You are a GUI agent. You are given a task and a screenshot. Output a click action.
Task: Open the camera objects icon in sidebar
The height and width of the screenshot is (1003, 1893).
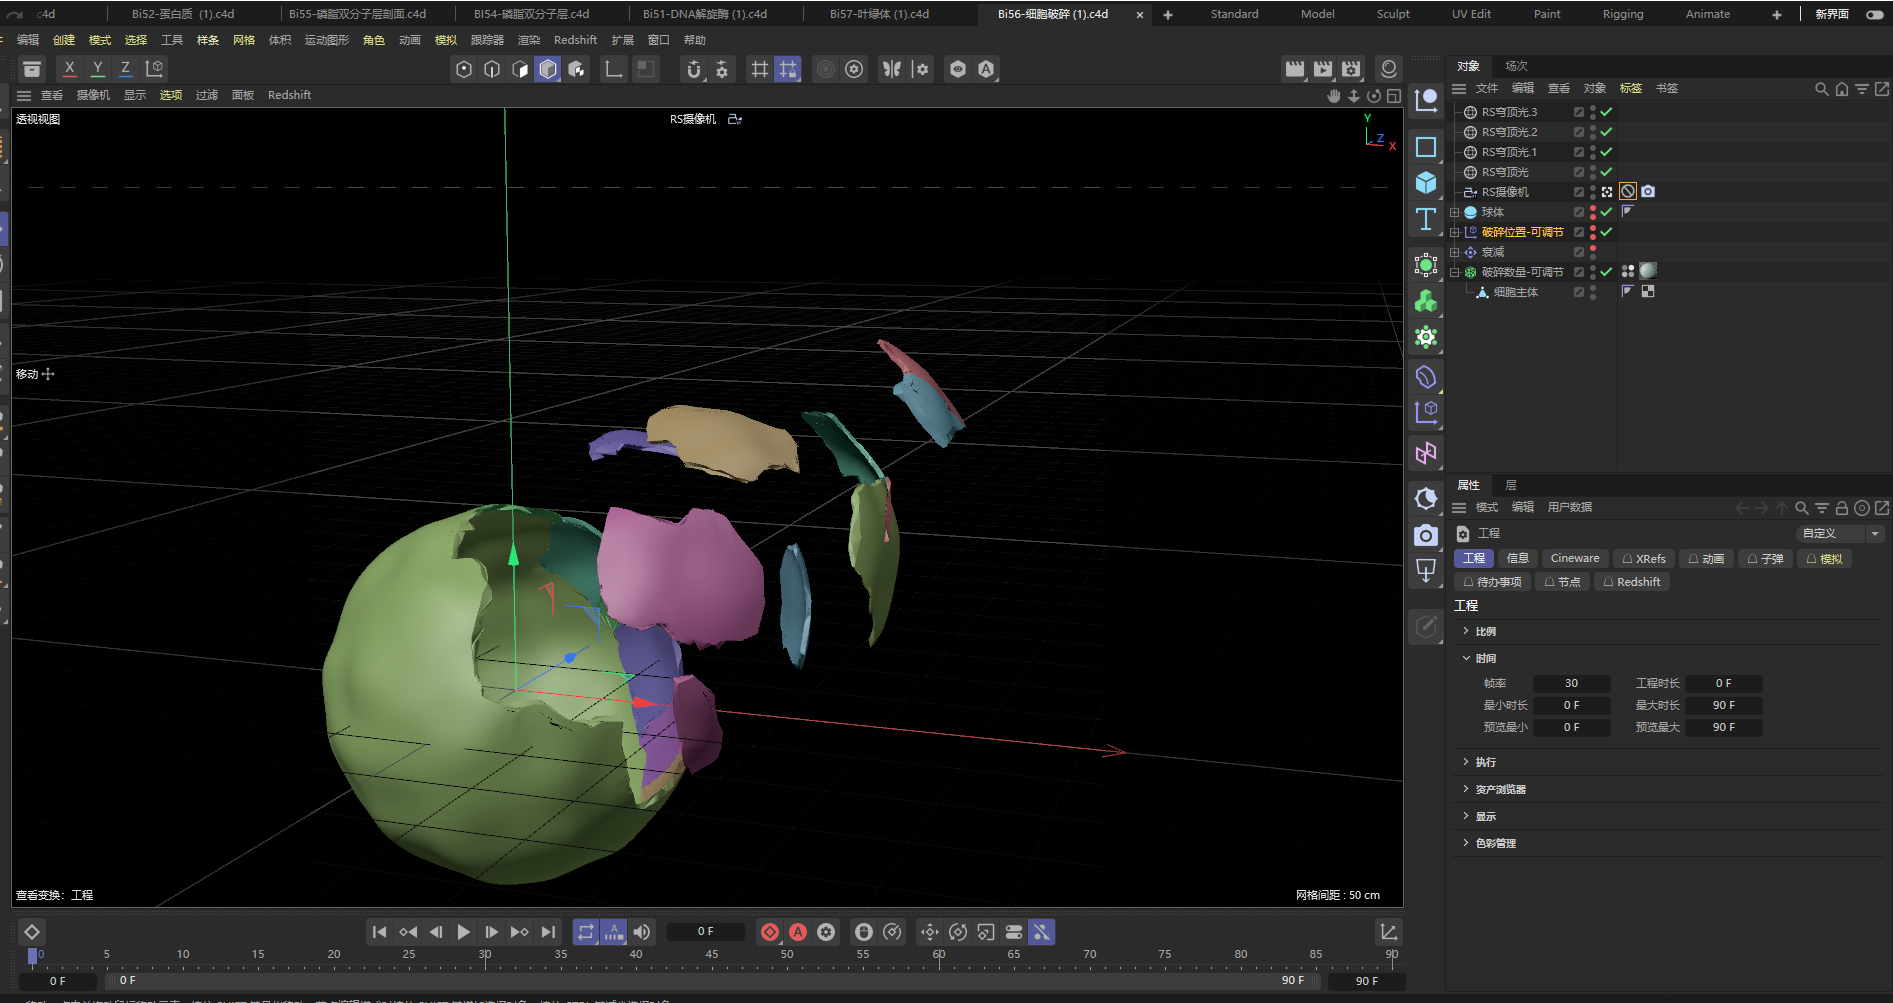[x=1426, y=536]
